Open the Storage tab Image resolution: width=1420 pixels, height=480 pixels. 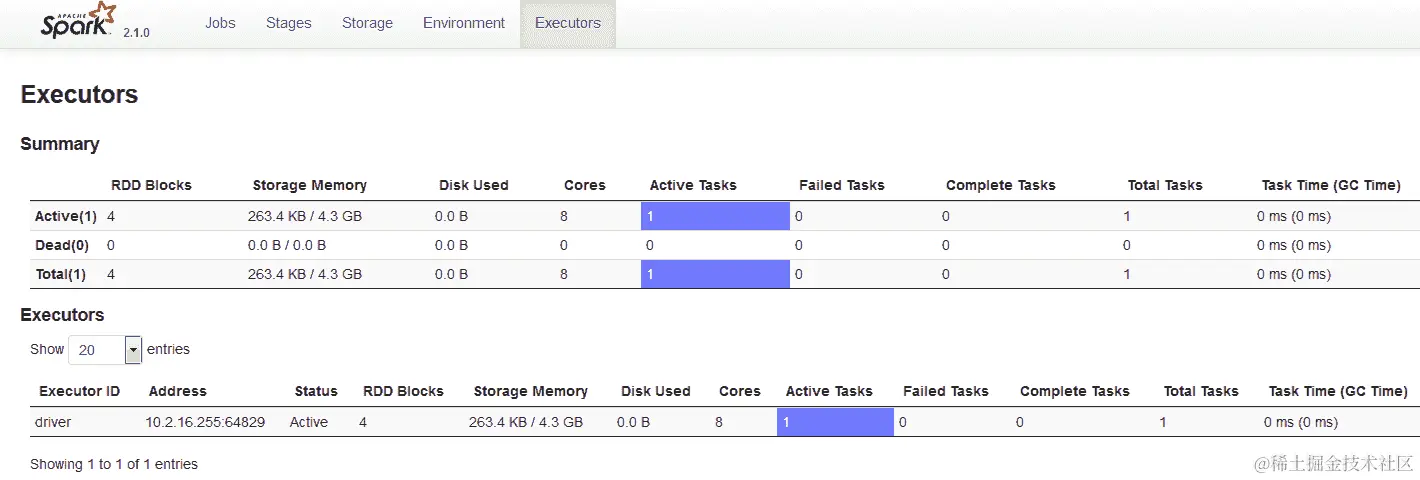[367, 23]
